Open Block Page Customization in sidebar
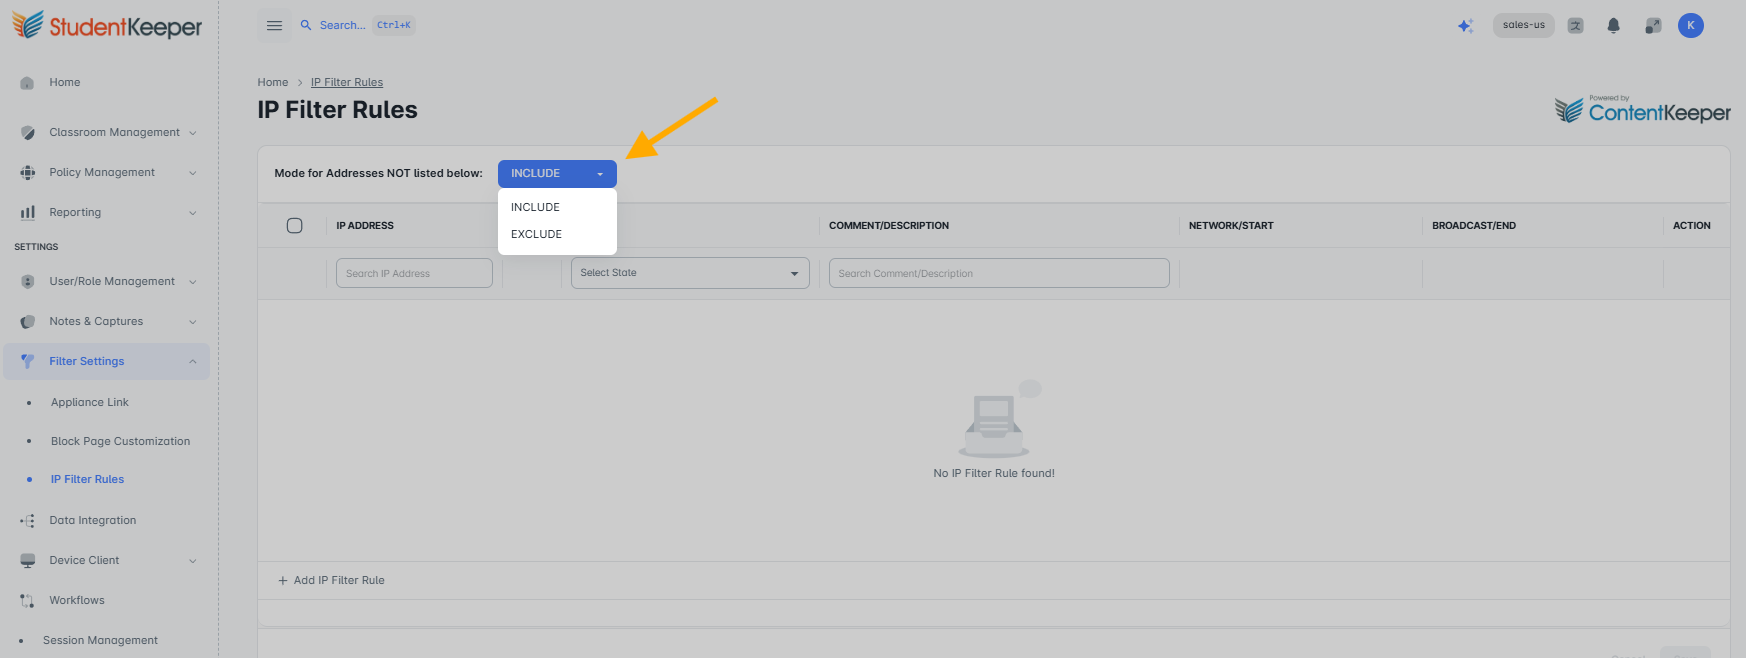Screen dimensions: 1746x658 click(x=120, y=441)
